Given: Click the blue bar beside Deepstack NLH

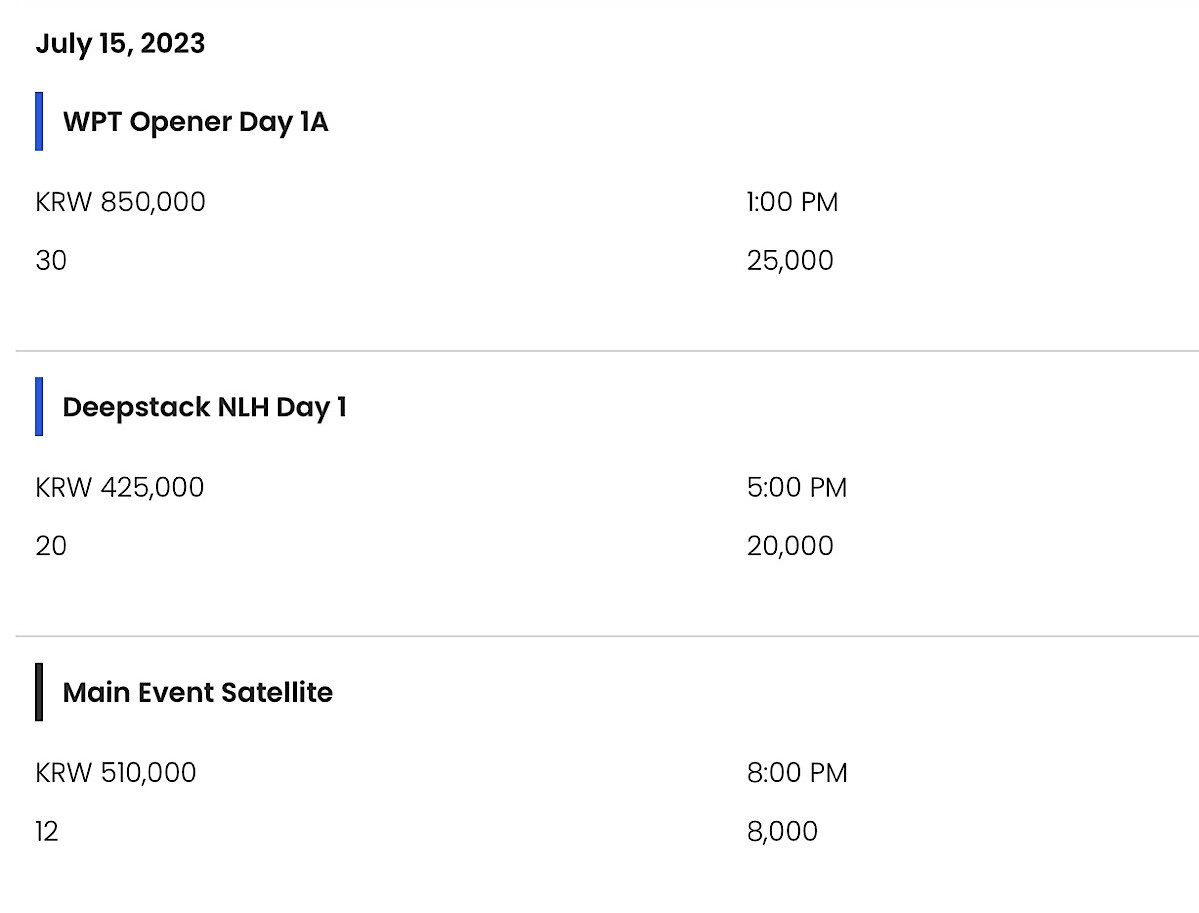Looking at the screenshot, I should coord(39,407).
